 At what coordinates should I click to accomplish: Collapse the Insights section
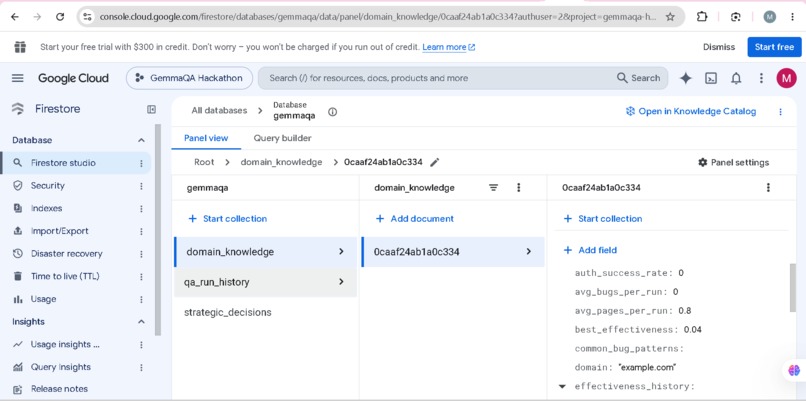click(x=141, y=322)
